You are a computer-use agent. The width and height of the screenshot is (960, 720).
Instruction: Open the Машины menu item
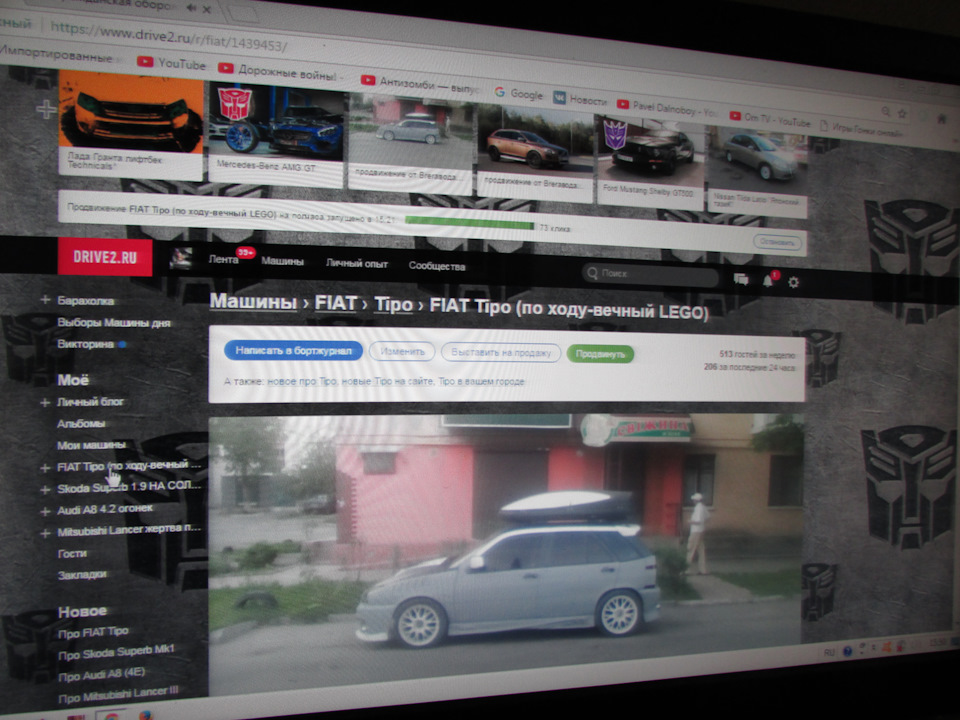coord(282,261)
